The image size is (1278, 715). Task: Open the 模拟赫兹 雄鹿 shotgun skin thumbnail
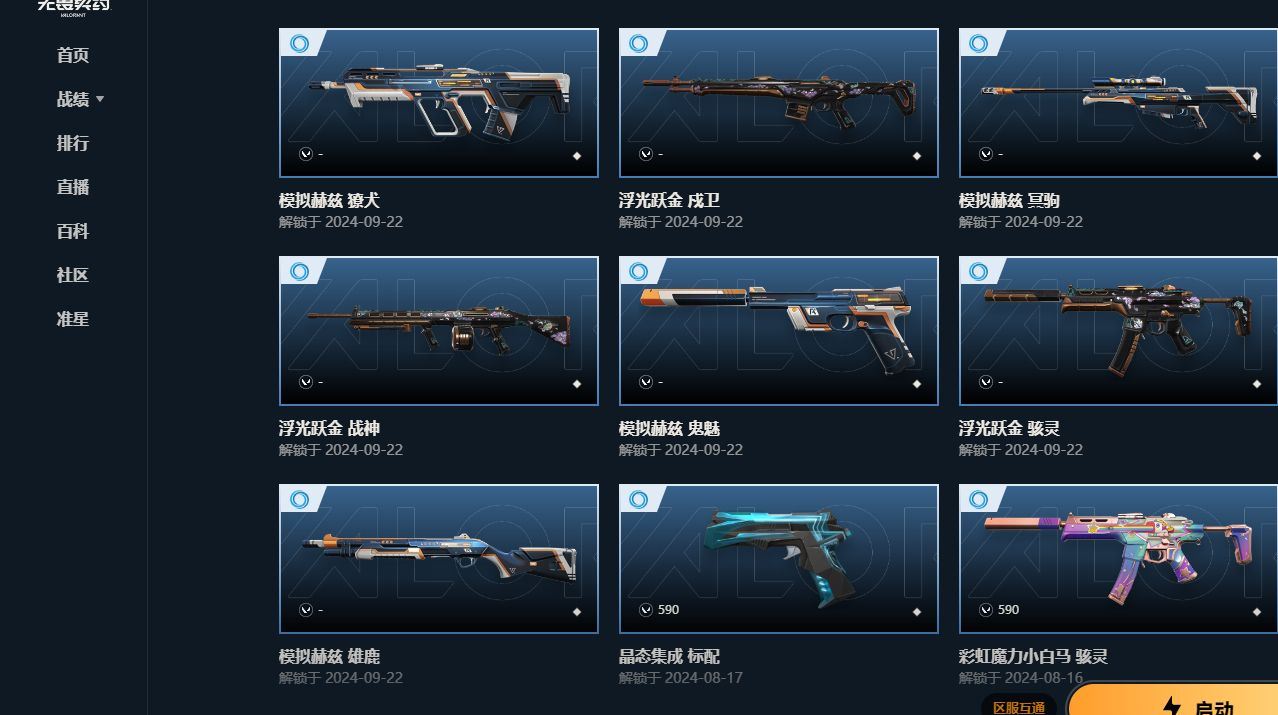pos(439,559)
